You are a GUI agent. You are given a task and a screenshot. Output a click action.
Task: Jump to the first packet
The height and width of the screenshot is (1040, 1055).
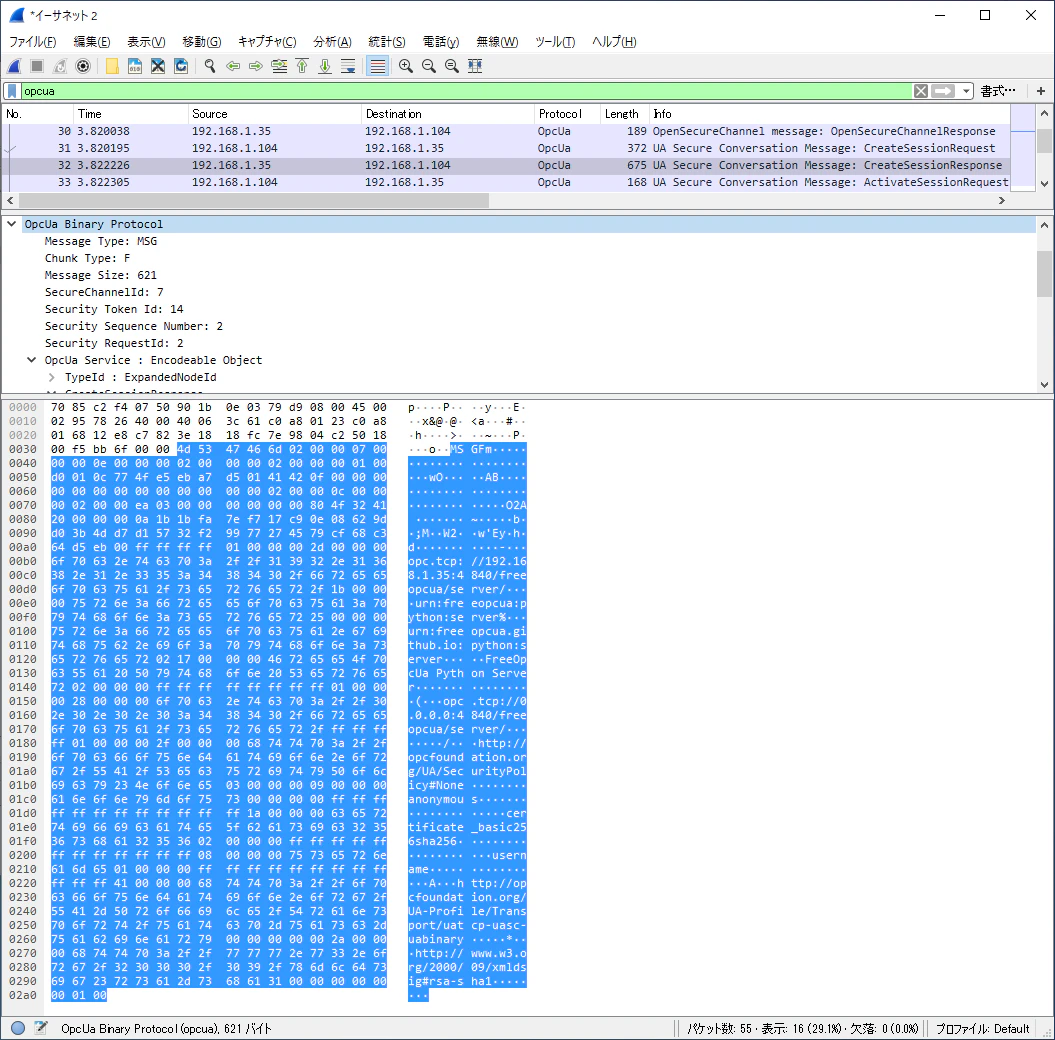[302, 66]
